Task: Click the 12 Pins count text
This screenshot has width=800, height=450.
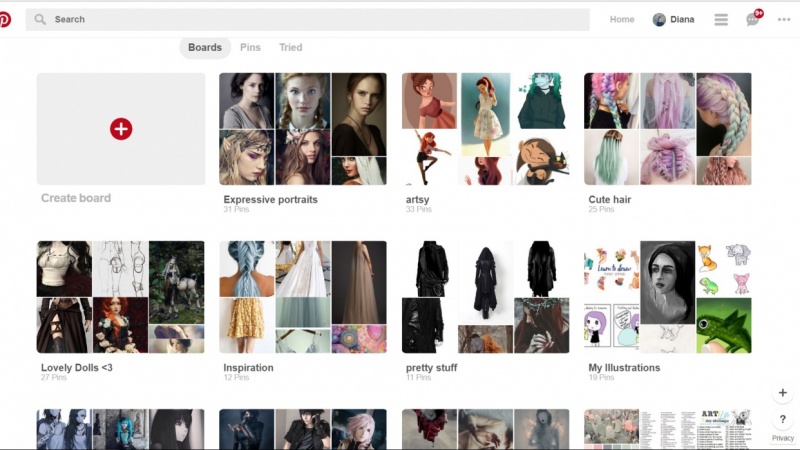Action: click(236, 378)
